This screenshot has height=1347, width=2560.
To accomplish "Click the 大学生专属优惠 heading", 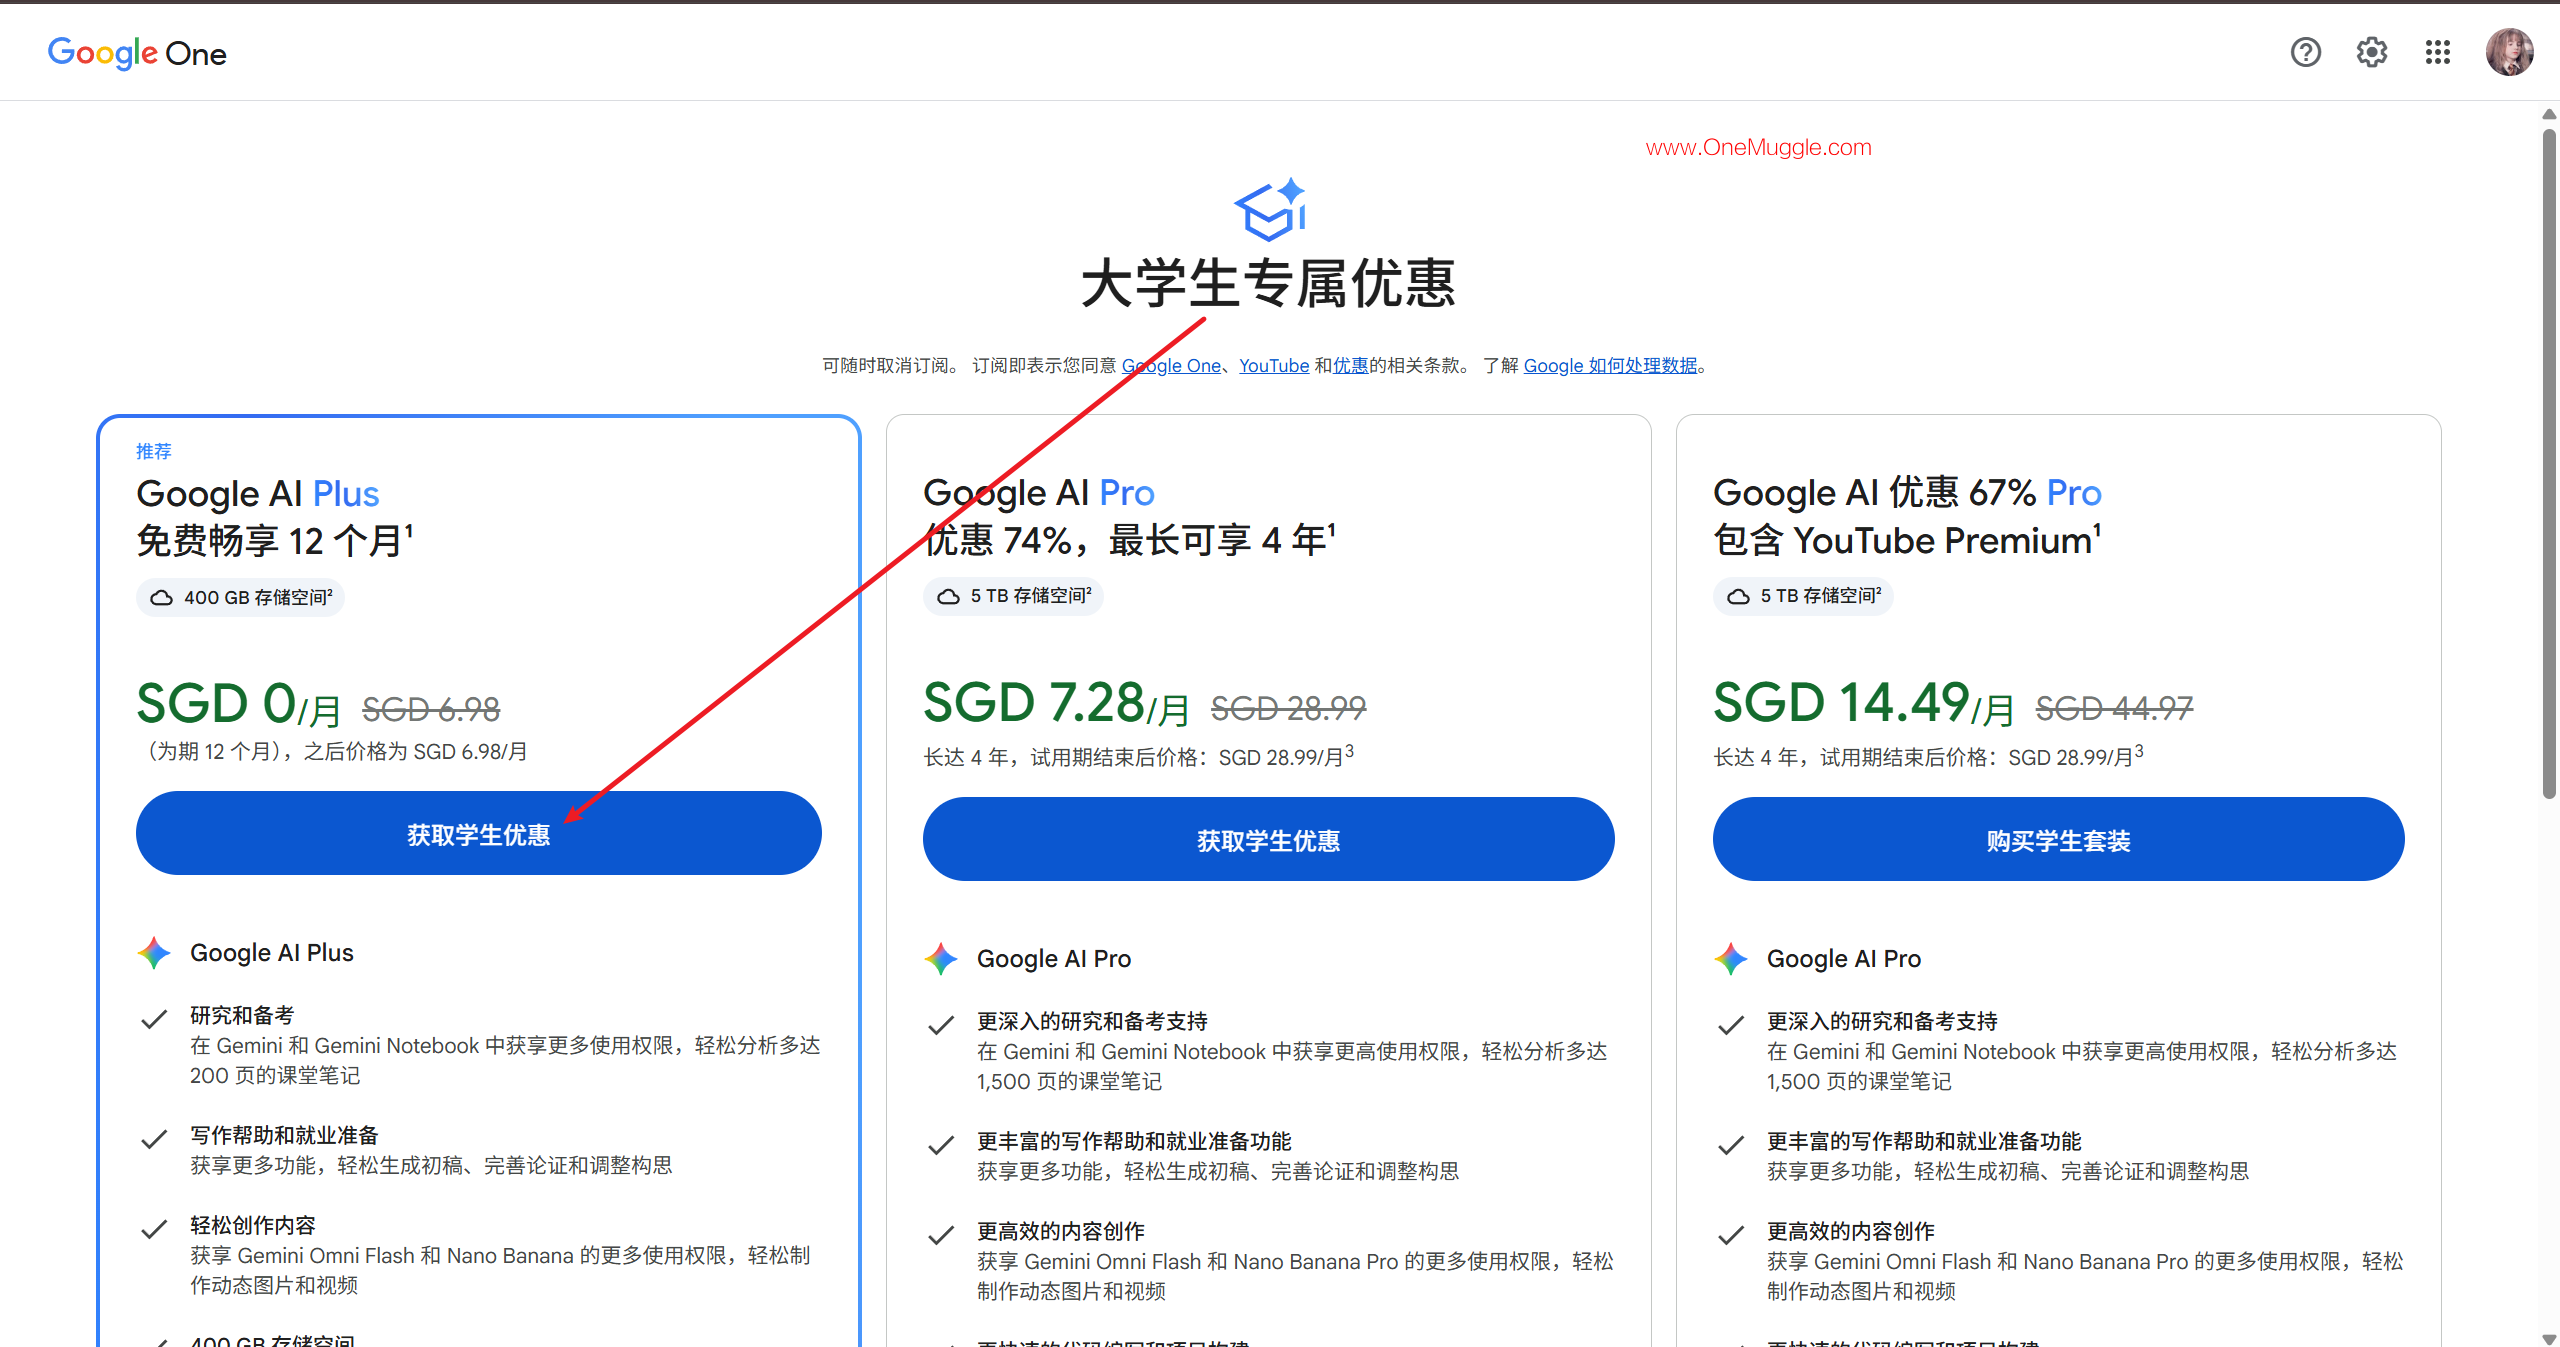I will tap(1269, 284).
